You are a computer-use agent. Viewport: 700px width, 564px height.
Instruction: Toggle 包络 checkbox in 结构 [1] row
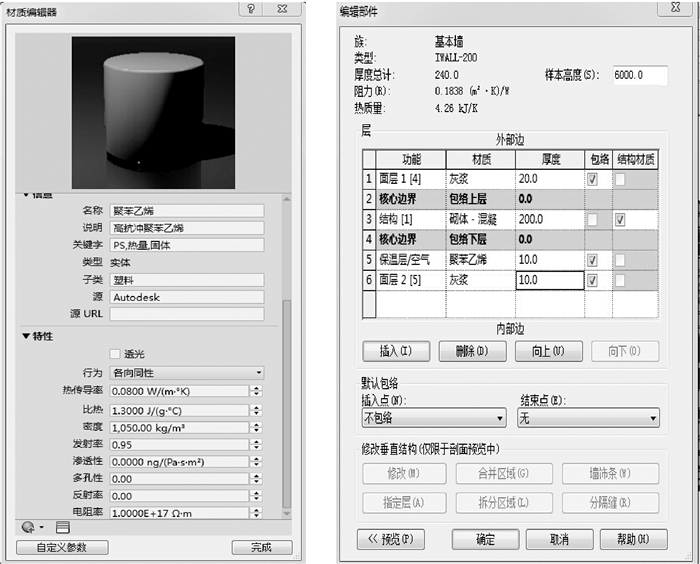[x=592, y=220]
